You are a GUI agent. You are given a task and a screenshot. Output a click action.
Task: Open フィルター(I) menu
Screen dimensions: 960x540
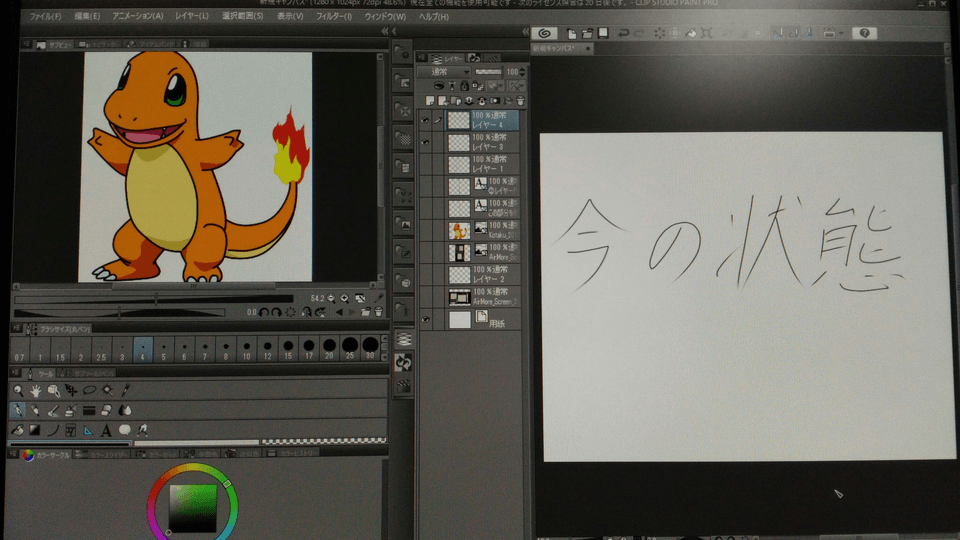click(x=334, y=17)
